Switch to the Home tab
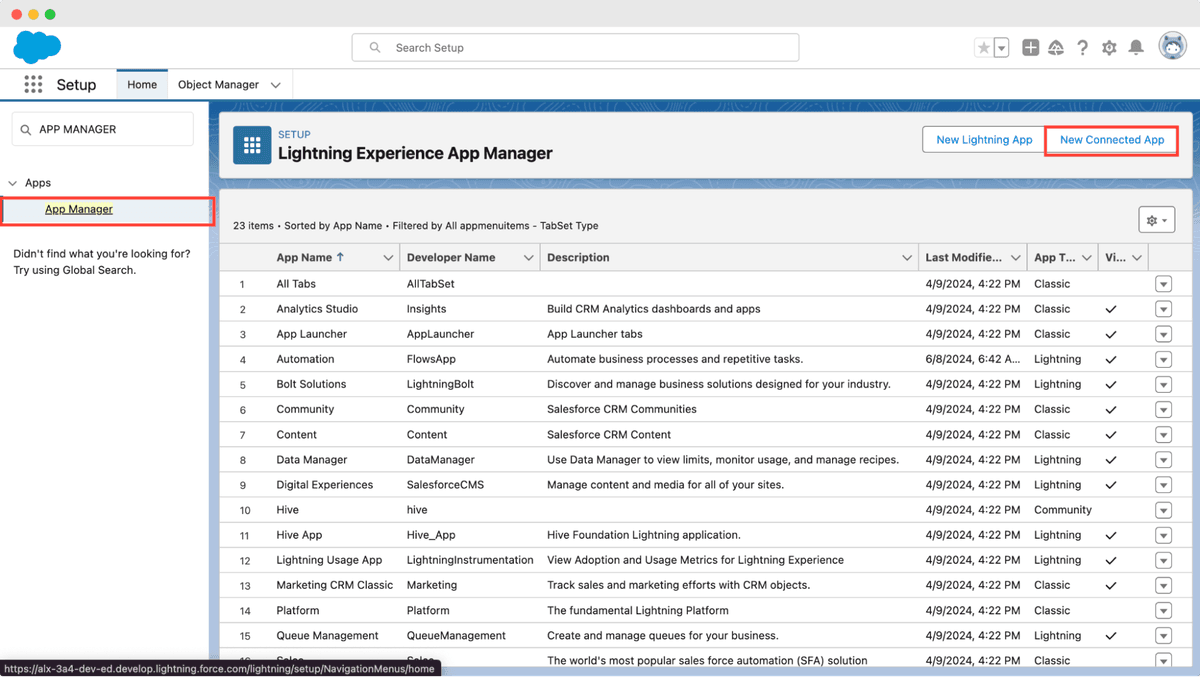The width and height of the screenshot is (1200, 677). tap(142, 85)
